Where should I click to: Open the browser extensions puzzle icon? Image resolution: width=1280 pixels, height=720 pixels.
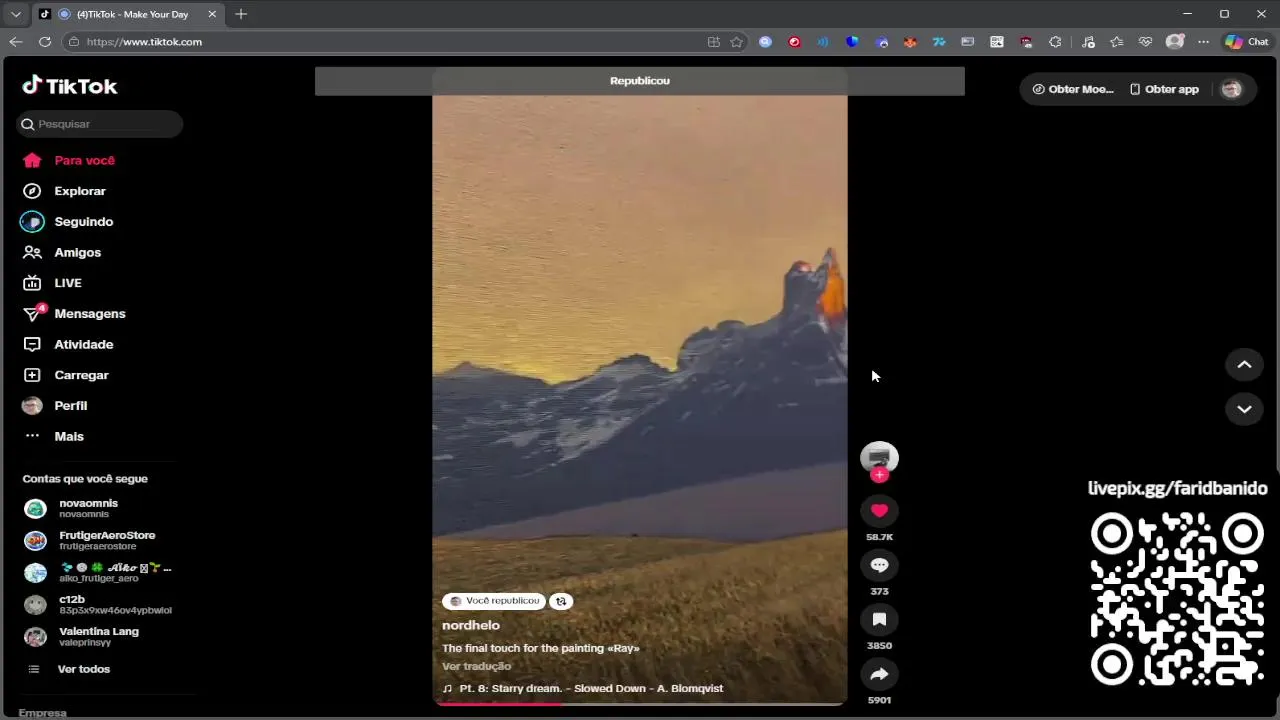tap(1055, 42)
